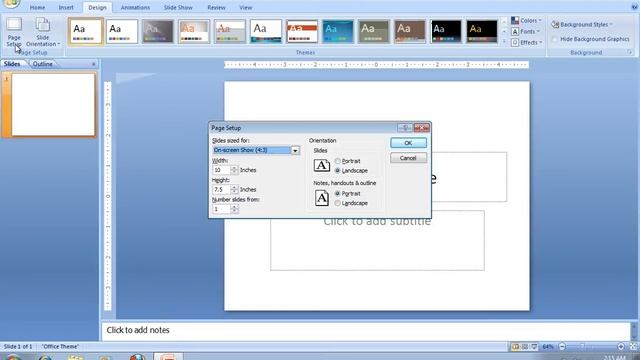Select slide 1 thumbnail in Slides pane
640x360 pixels.
point(53,104)
